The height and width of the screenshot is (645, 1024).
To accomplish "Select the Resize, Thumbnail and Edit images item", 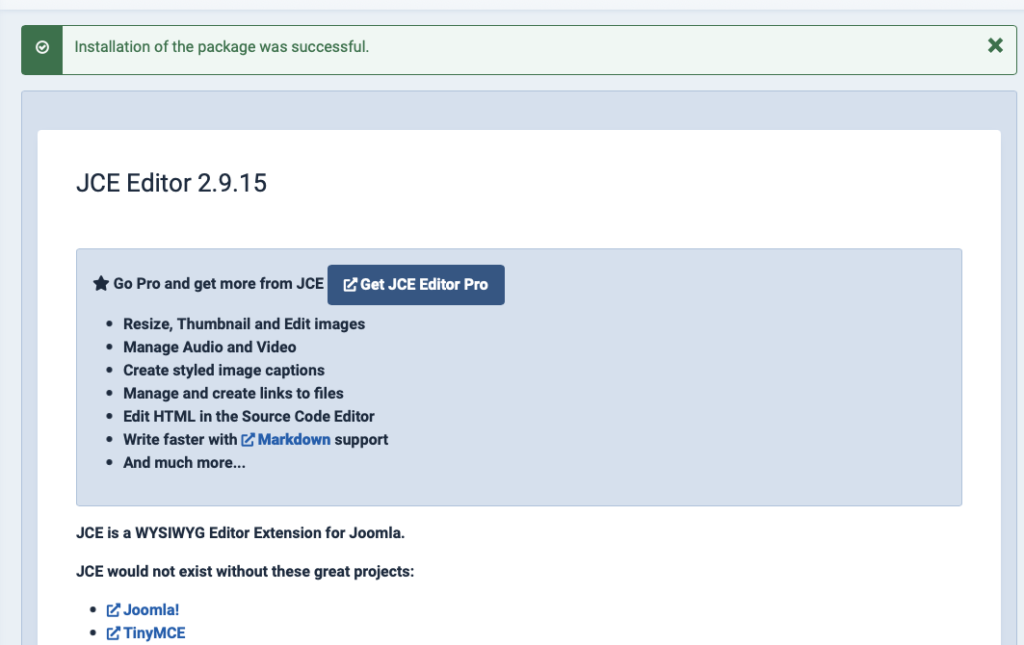I will pyautogui.click(x=243, y=324).
